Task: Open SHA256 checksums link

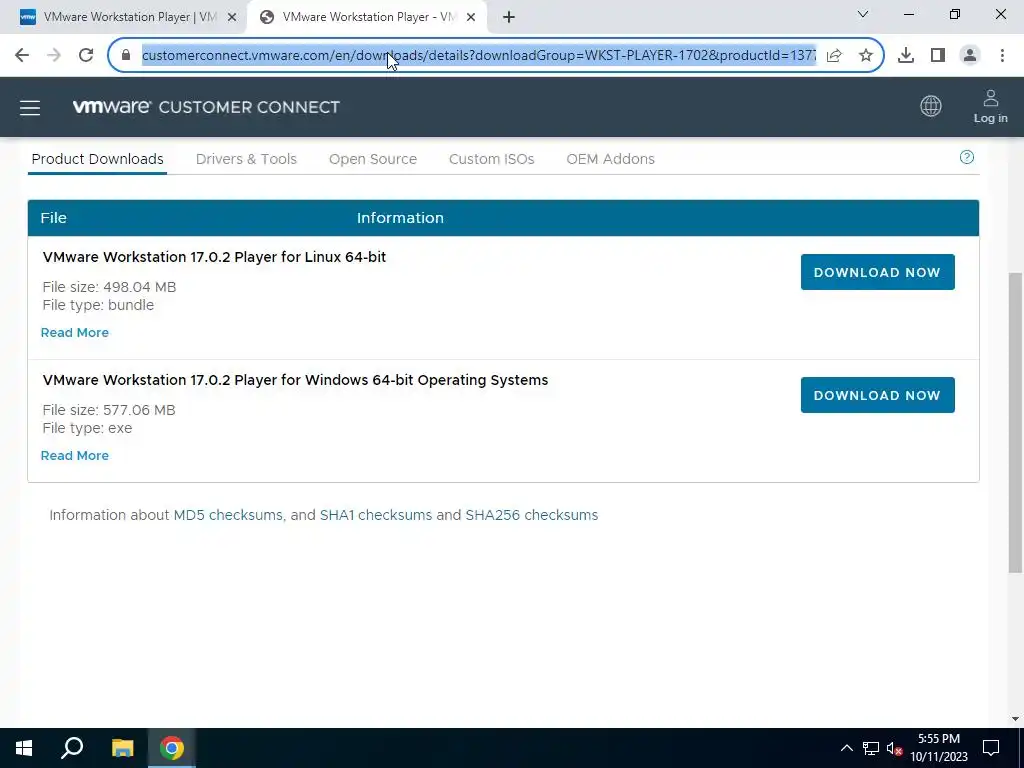Action: pyautogui.click(x=532, y=515)
